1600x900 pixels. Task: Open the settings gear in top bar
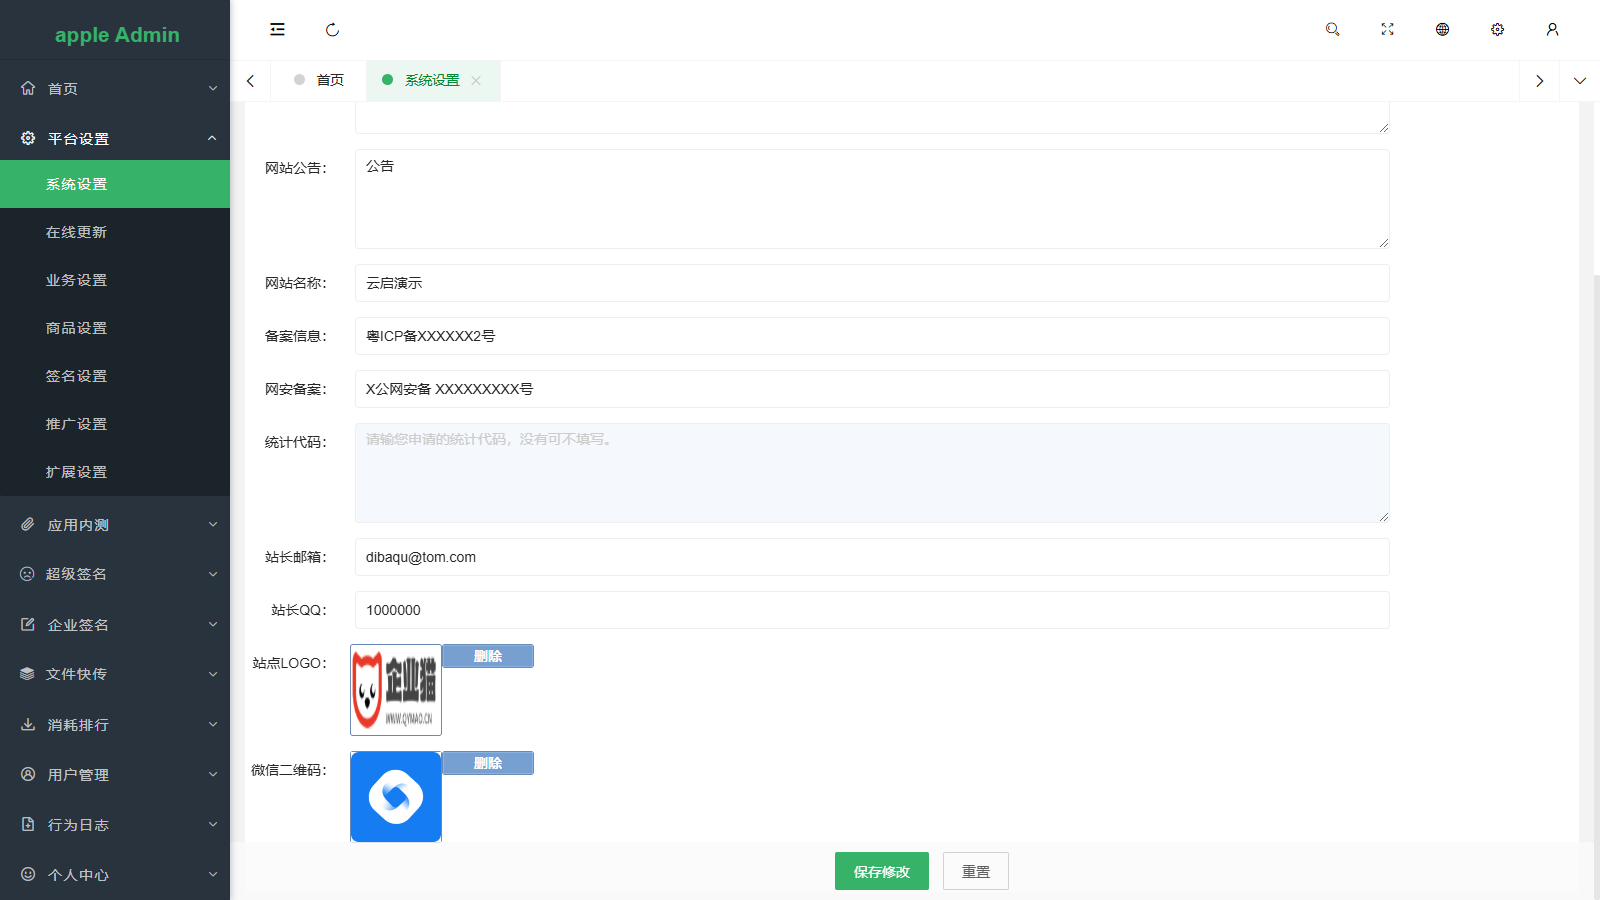pyautogui.click(x=1497, y=29)
